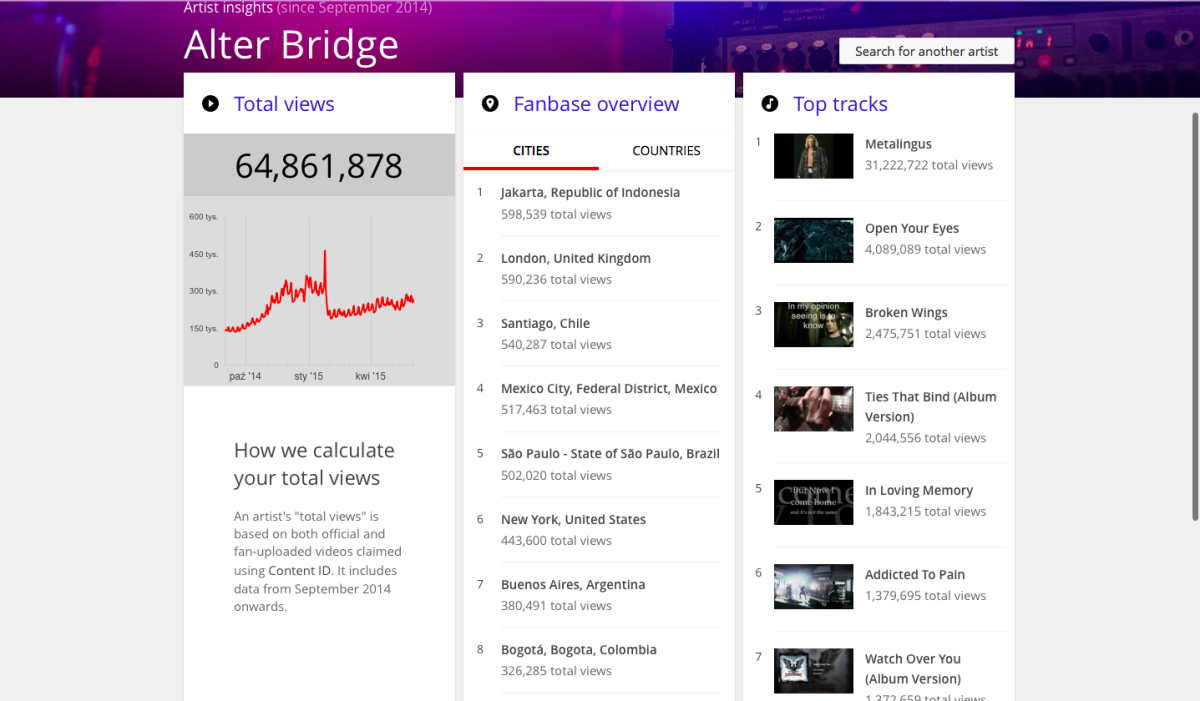
Task: Switch to the Cities tab
Action: [x=531, y=151]
